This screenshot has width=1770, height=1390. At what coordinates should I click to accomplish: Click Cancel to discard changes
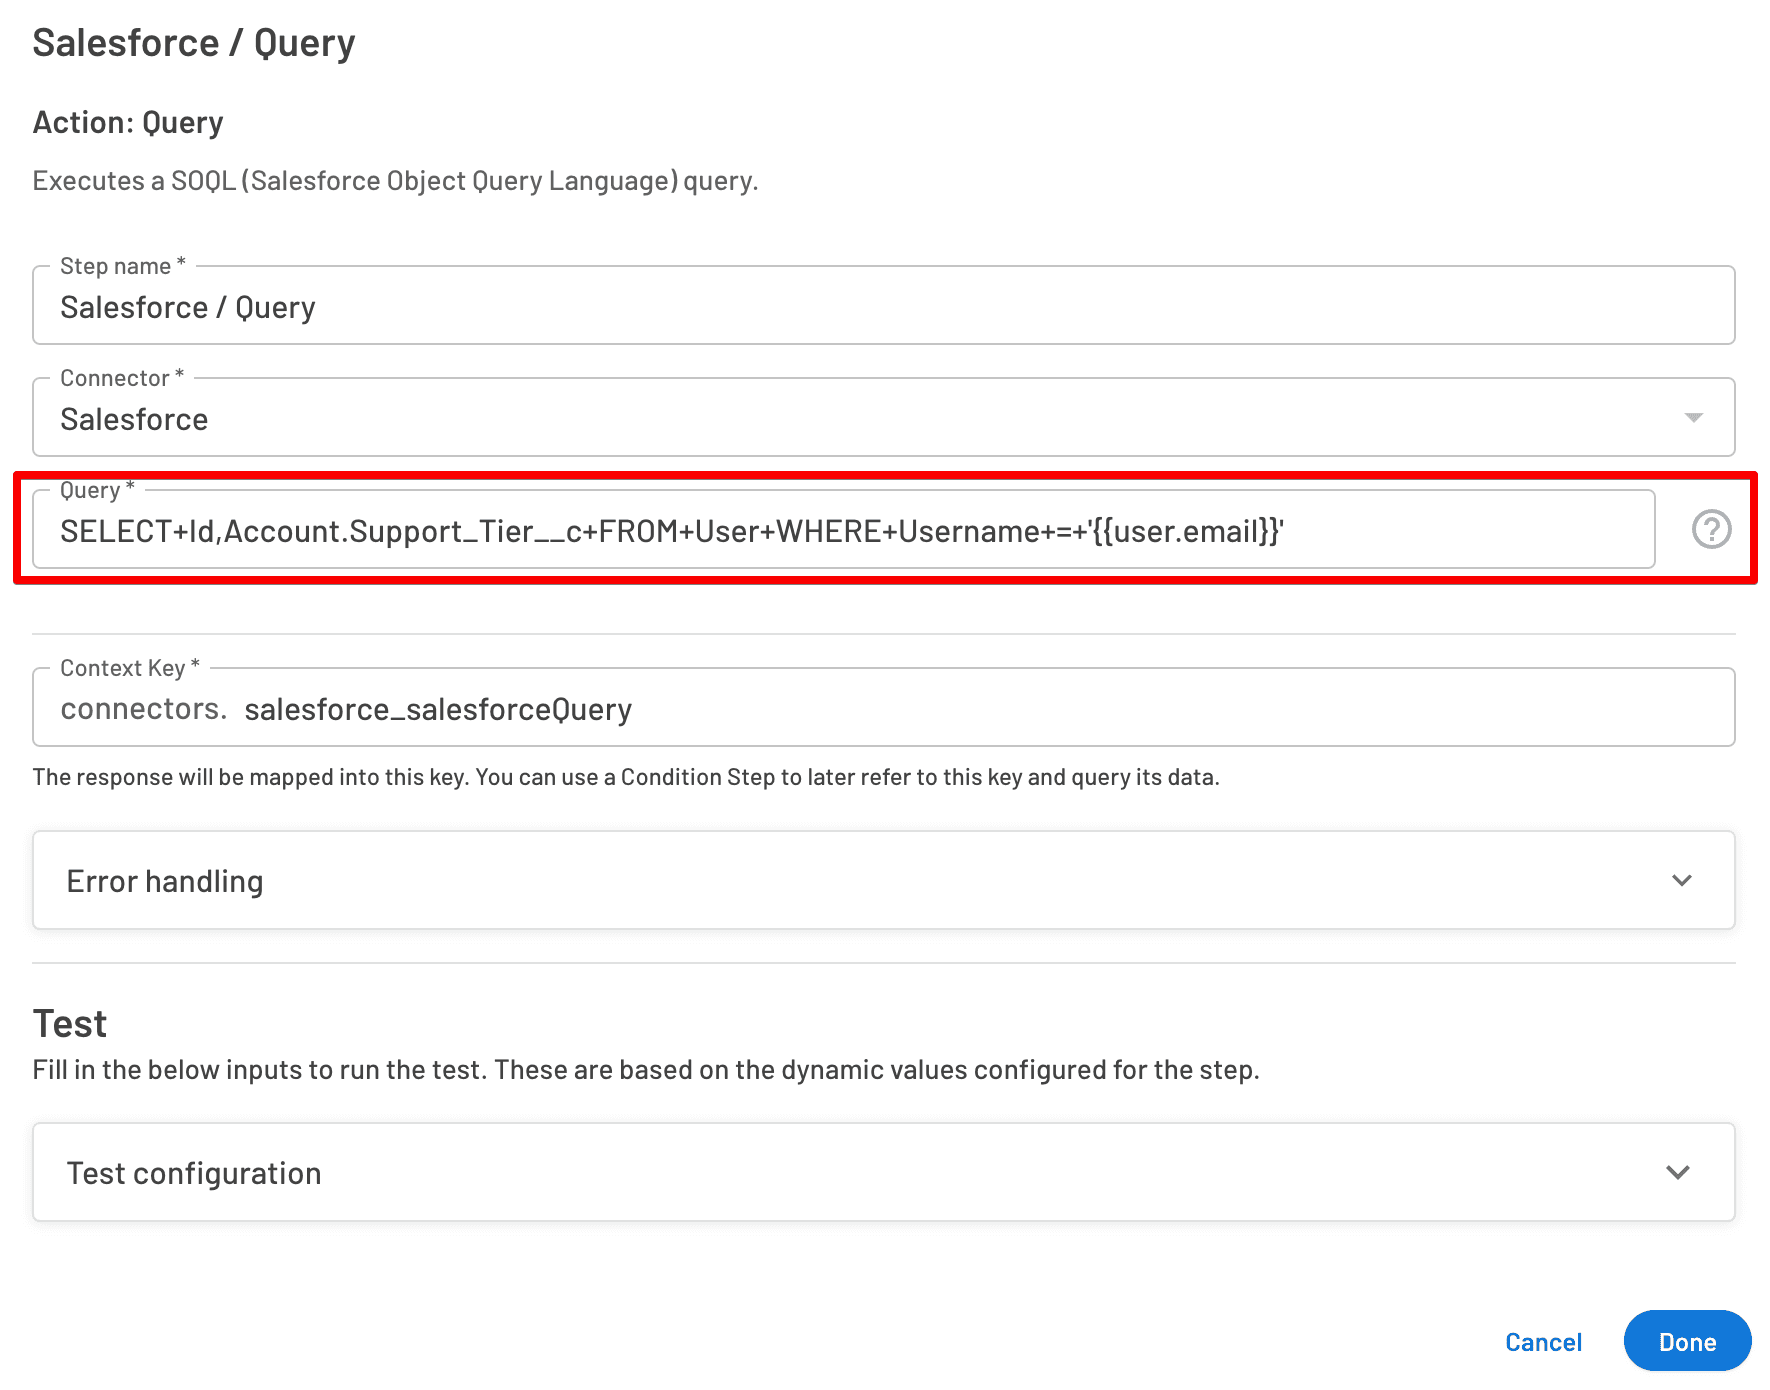point(1543,1341)
